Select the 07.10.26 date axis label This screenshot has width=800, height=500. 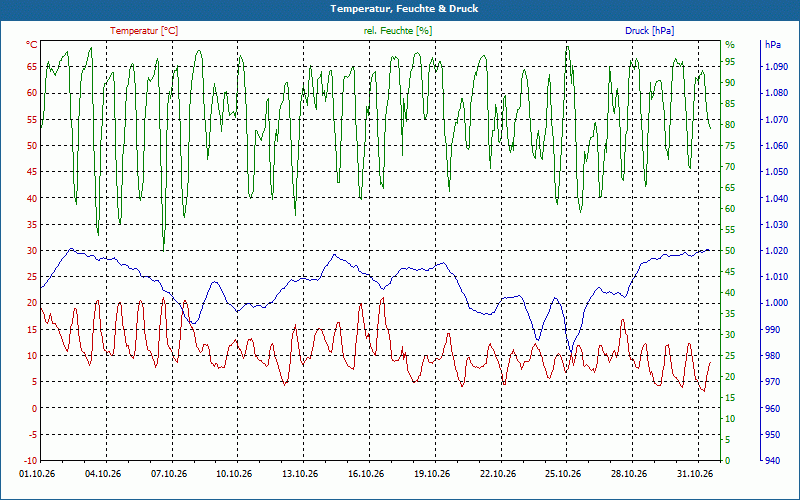(170, 474)
